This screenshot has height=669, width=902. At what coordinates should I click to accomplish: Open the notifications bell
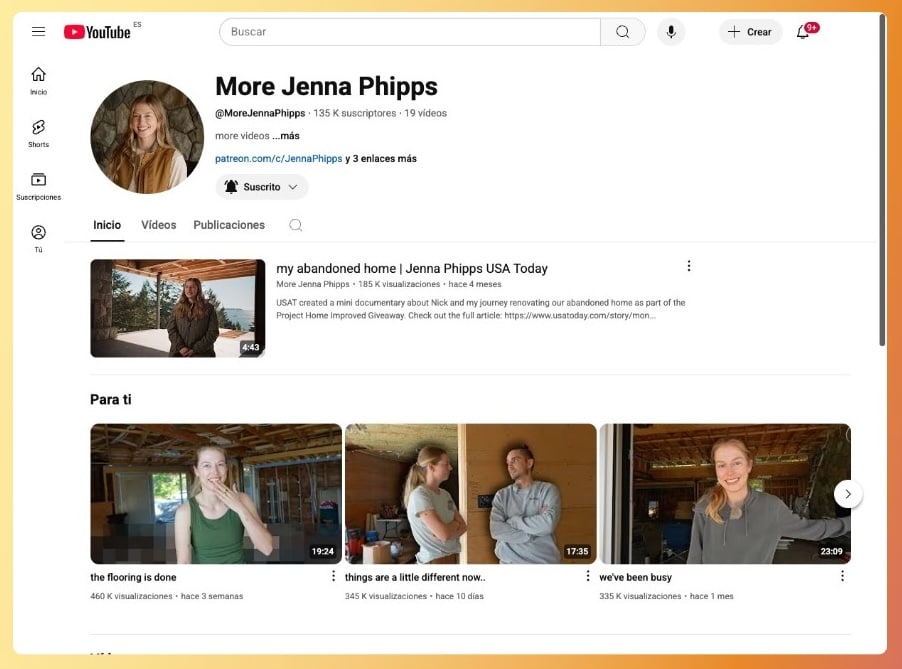click(803, 32)
